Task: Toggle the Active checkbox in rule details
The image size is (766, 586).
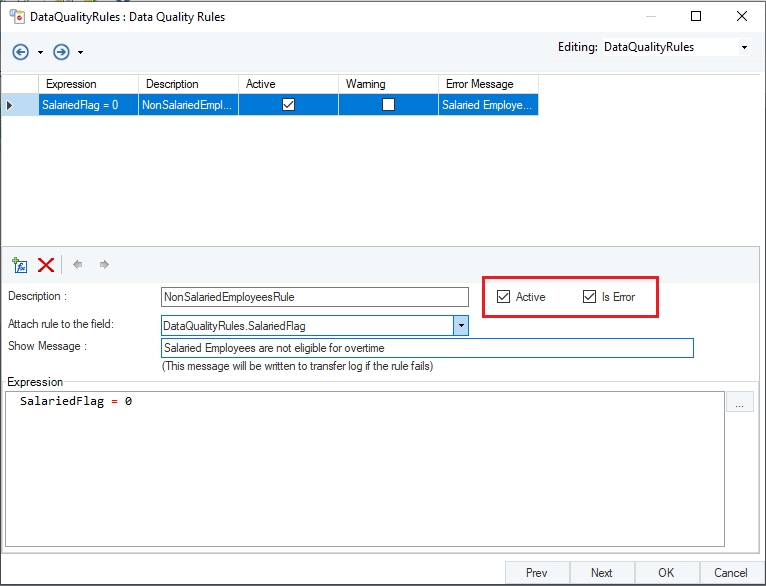Action: click(x=504, y=297)
